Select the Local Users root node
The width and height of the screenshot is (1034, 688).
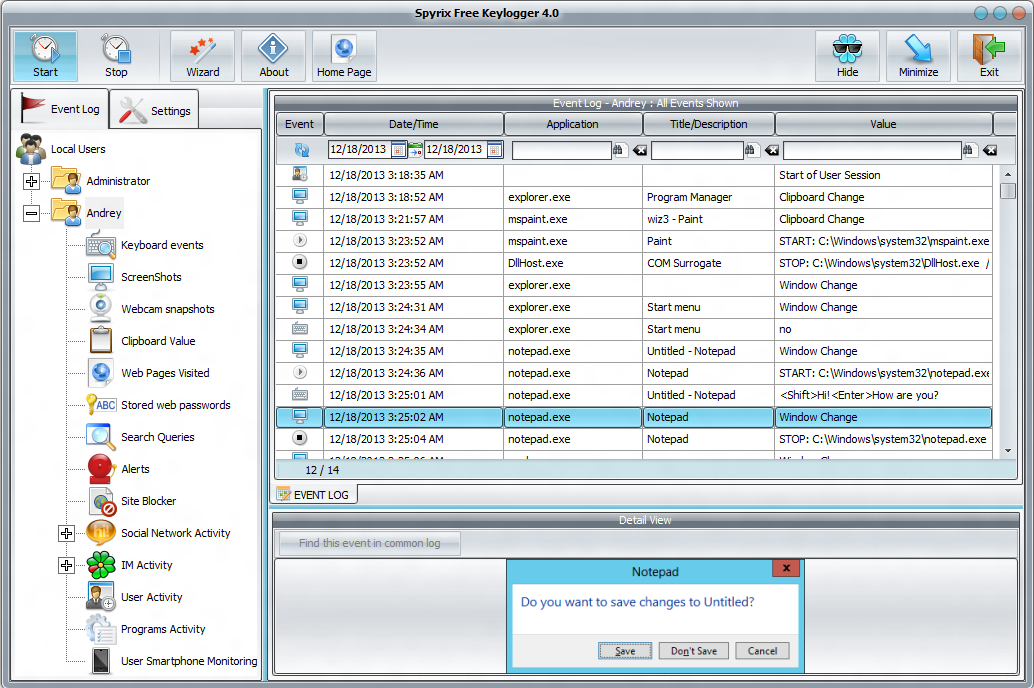78,149
